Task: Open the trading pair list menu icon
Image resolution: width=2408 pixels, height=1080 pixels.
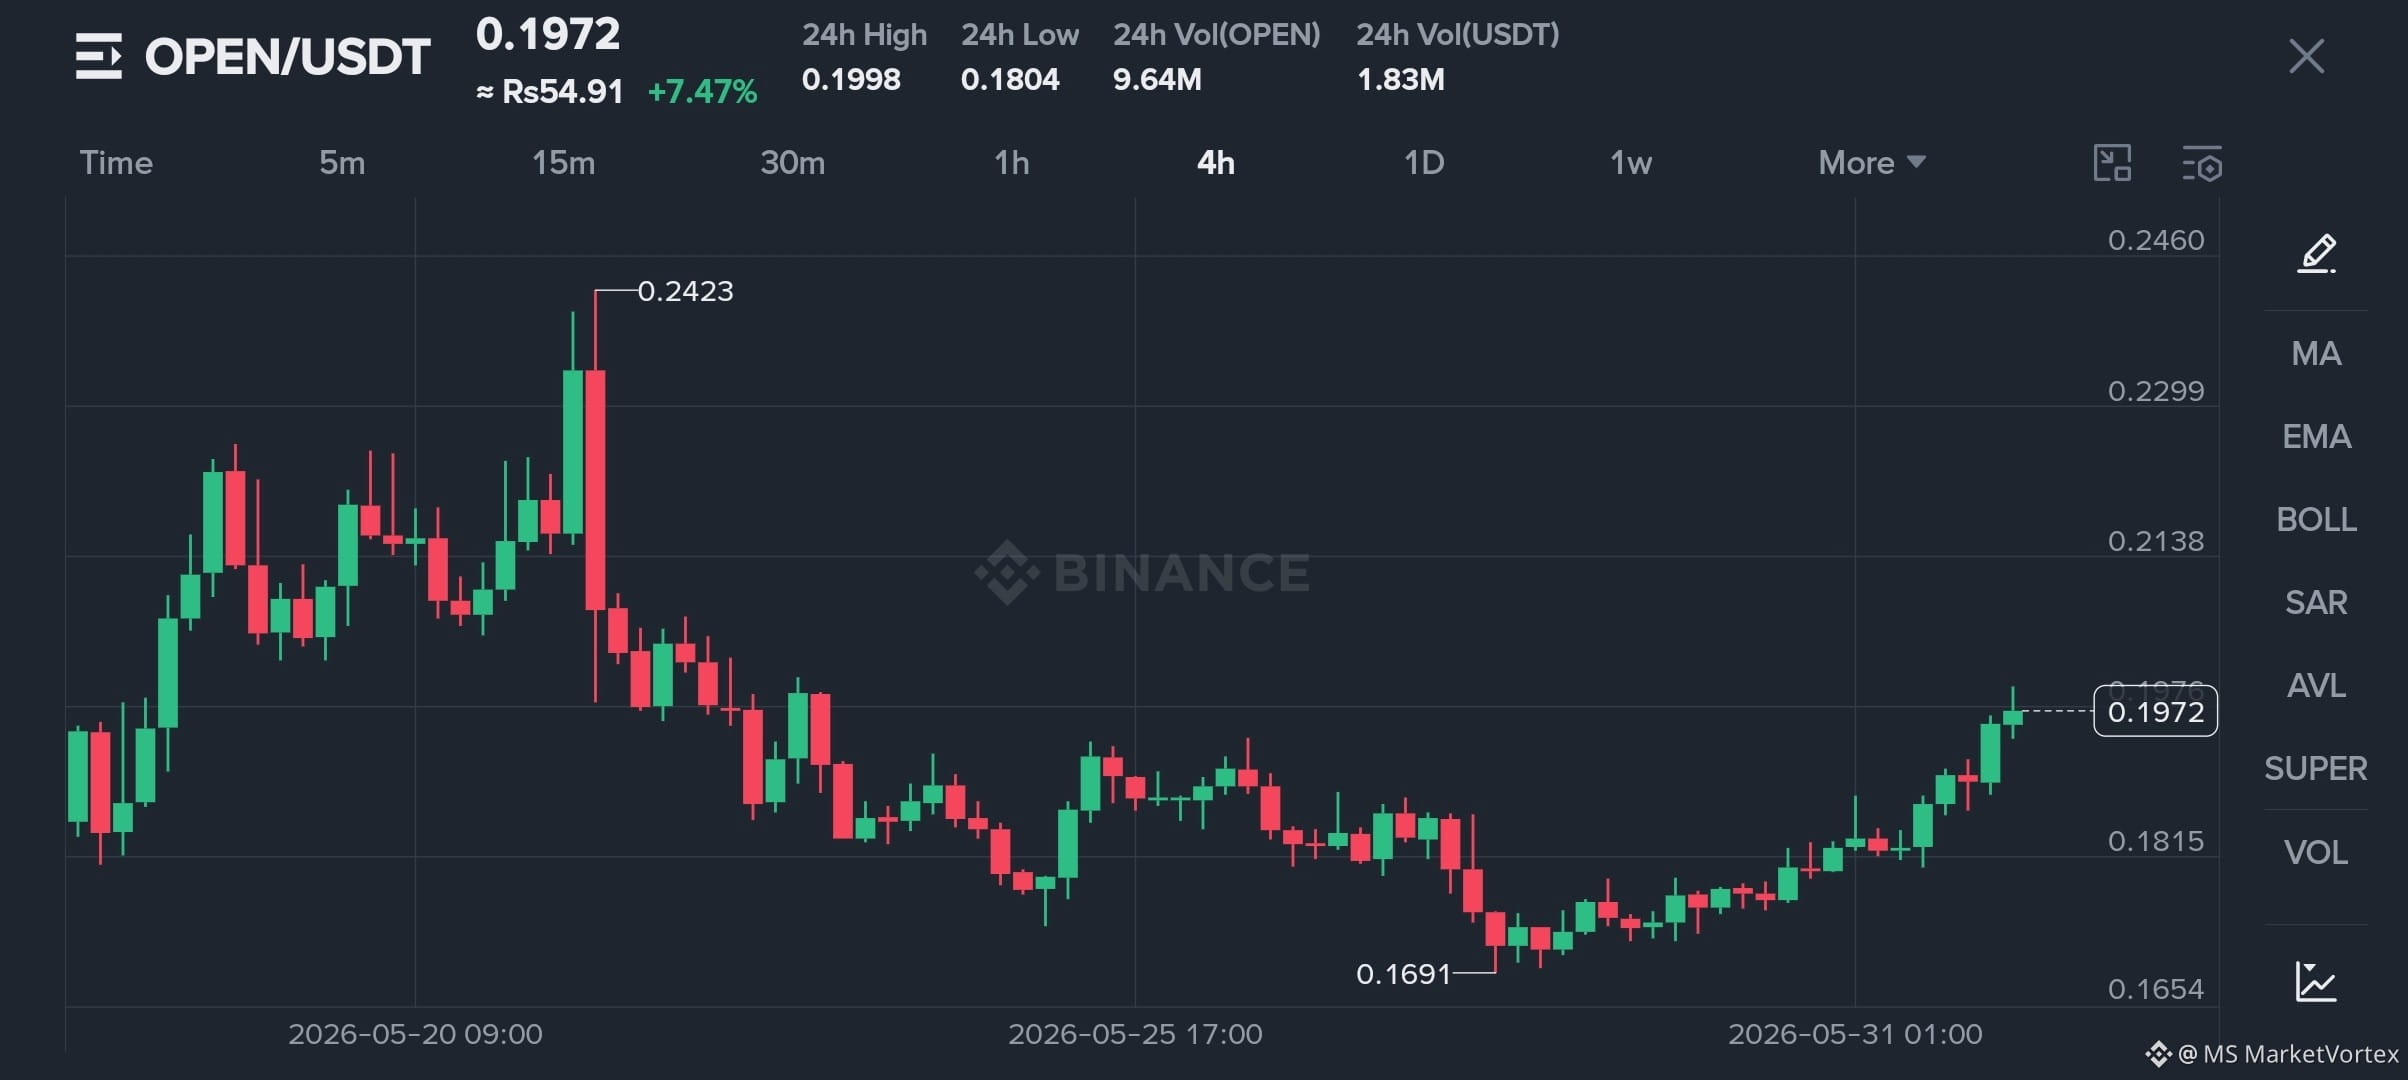Action: point(99,56)
